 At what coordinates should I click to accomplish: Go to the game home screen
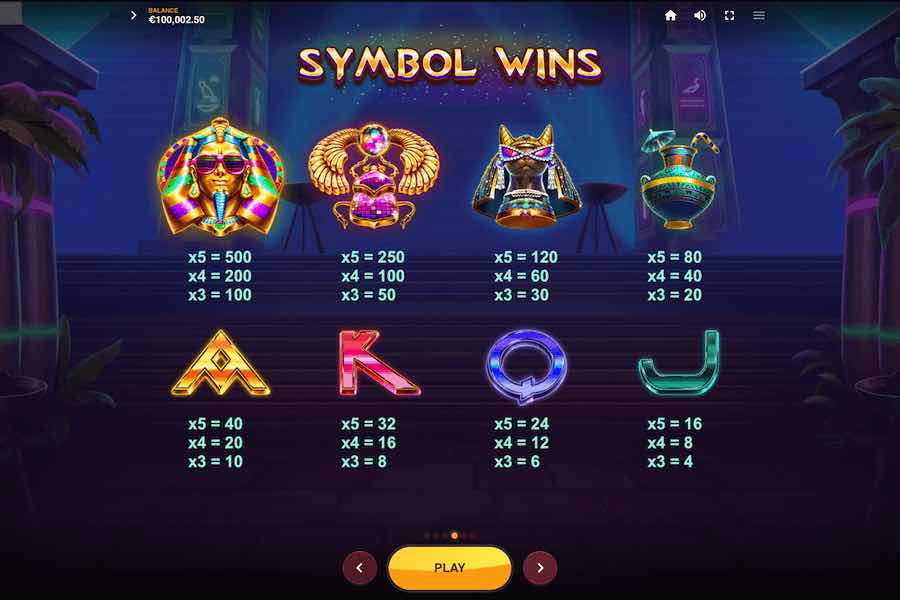pyautogui.click(x=670, y=16)
